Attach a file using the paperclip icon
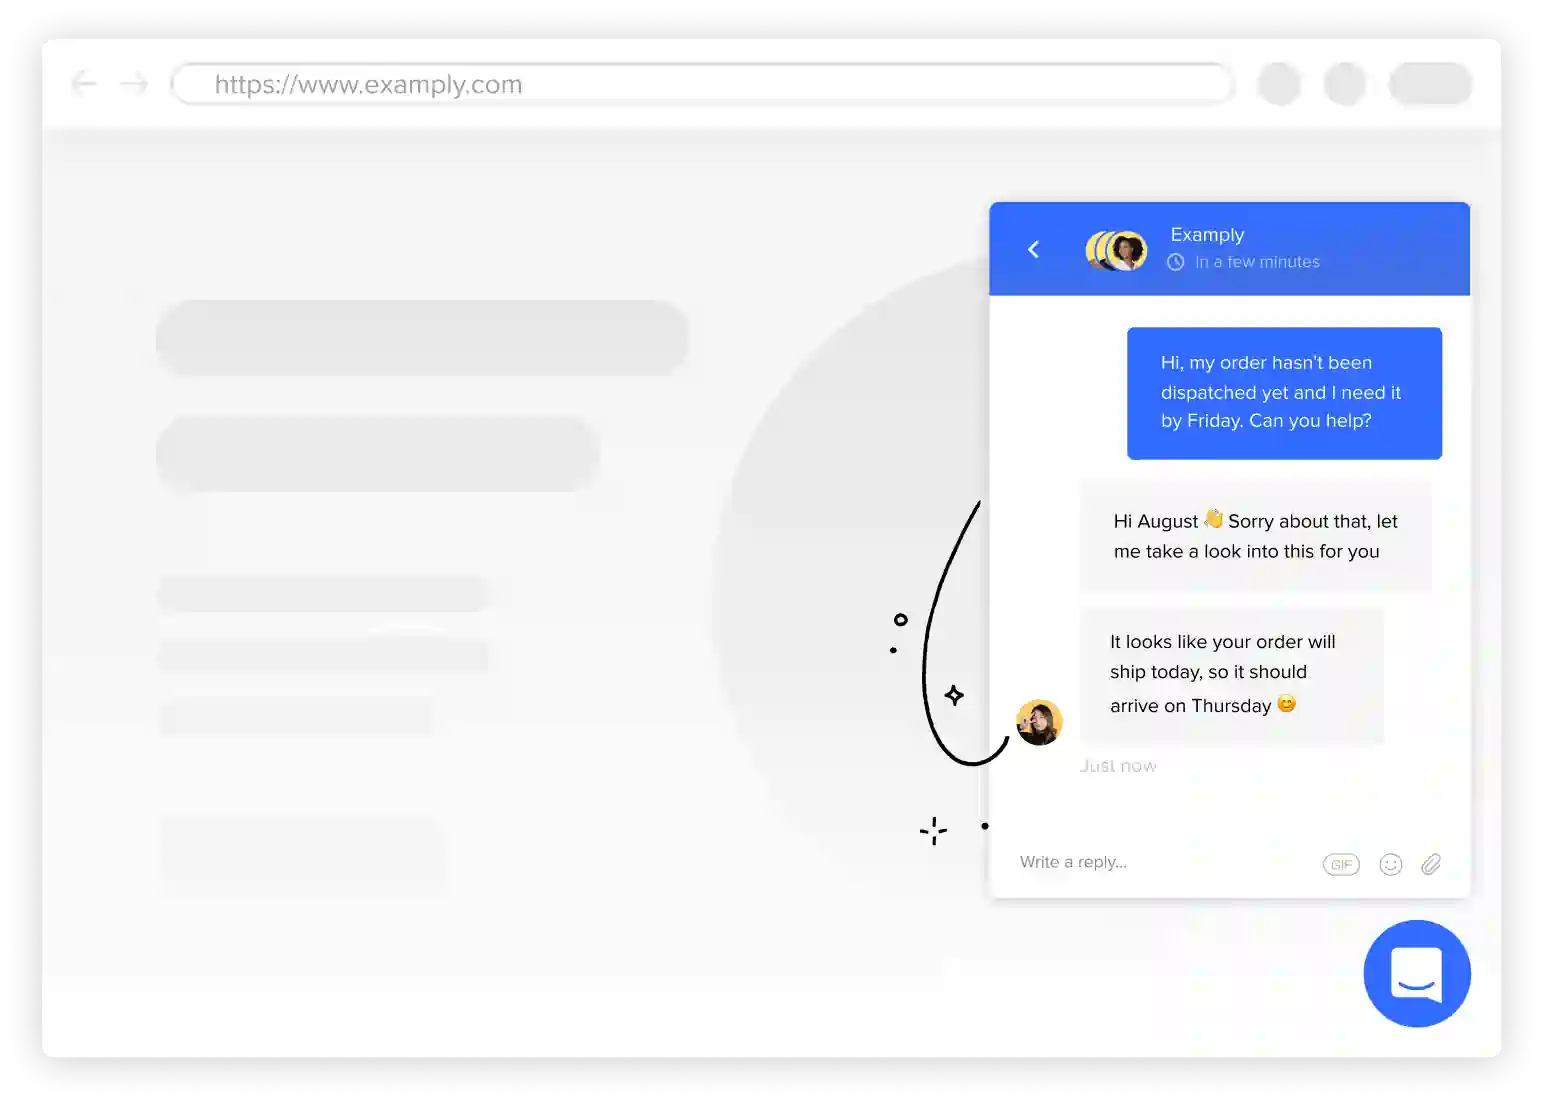Screen dimensions: 1544x1103 click(1431, 864)
